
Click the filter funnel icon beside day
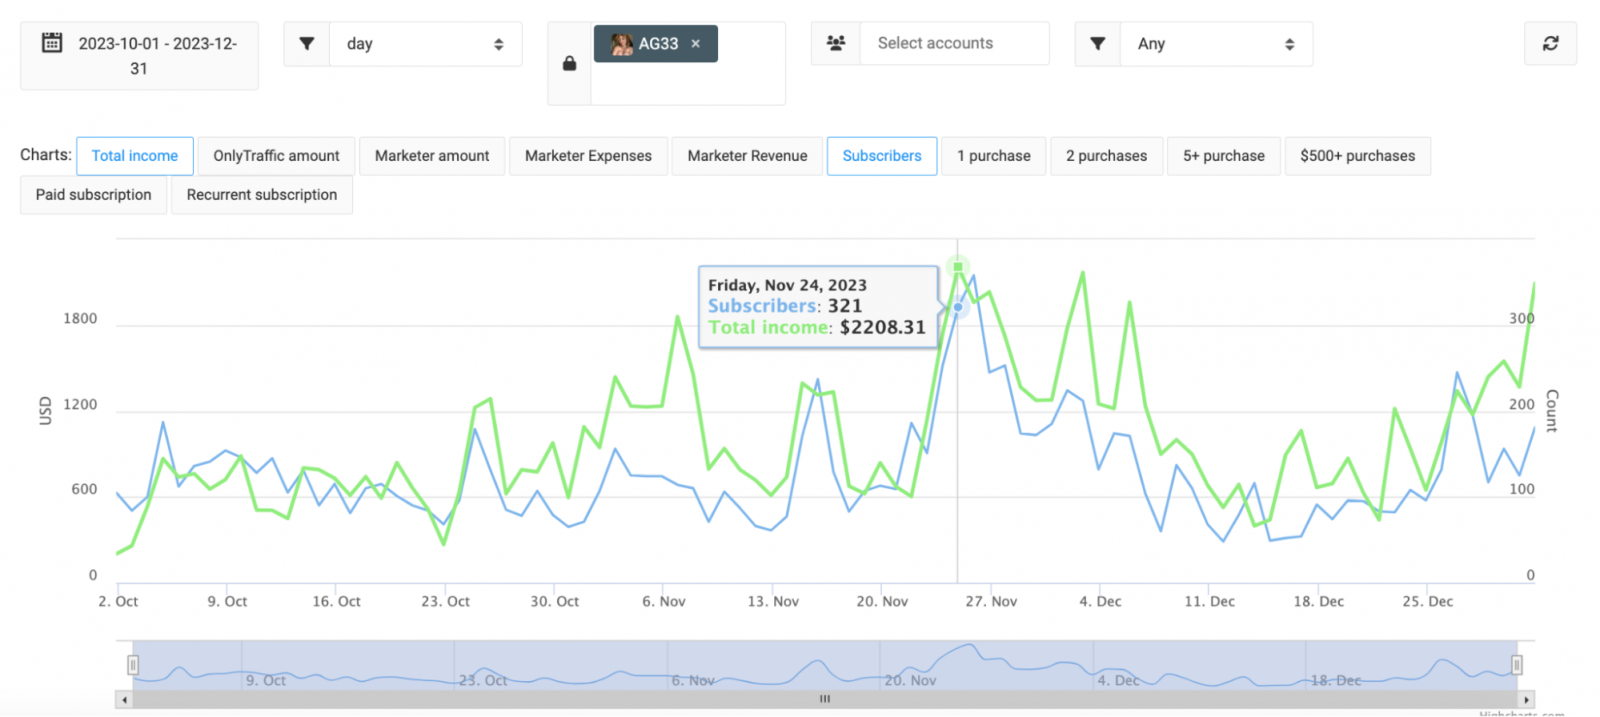(307, 44)
